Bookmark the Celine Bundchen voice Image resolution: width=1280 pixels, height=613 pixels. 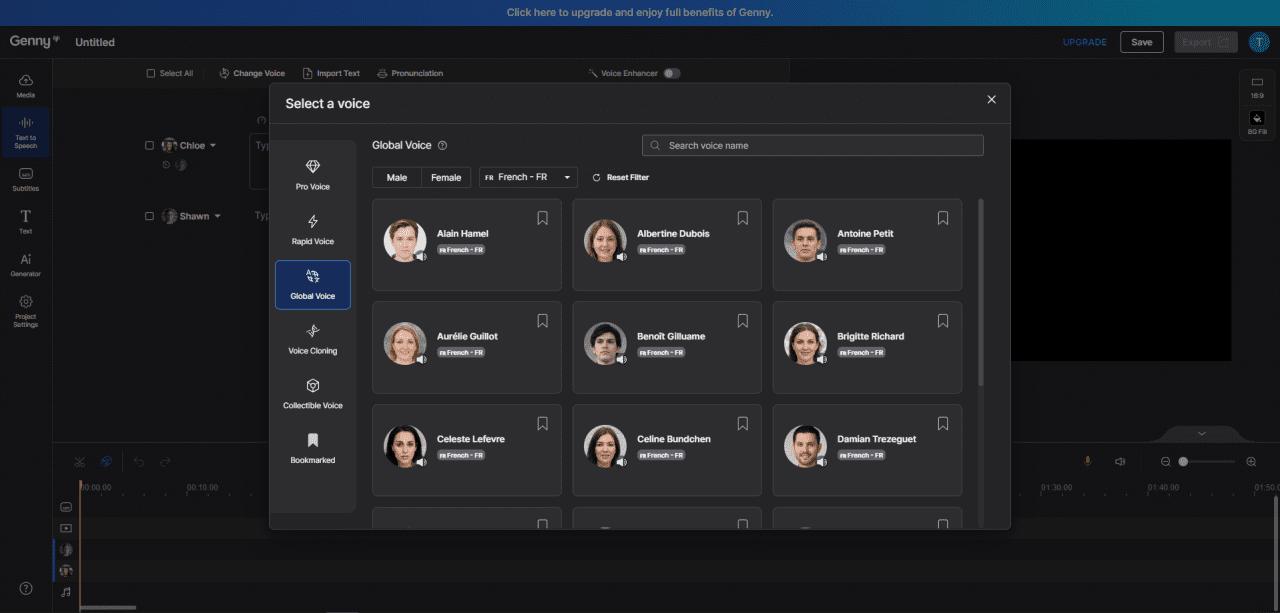(742, 424)
